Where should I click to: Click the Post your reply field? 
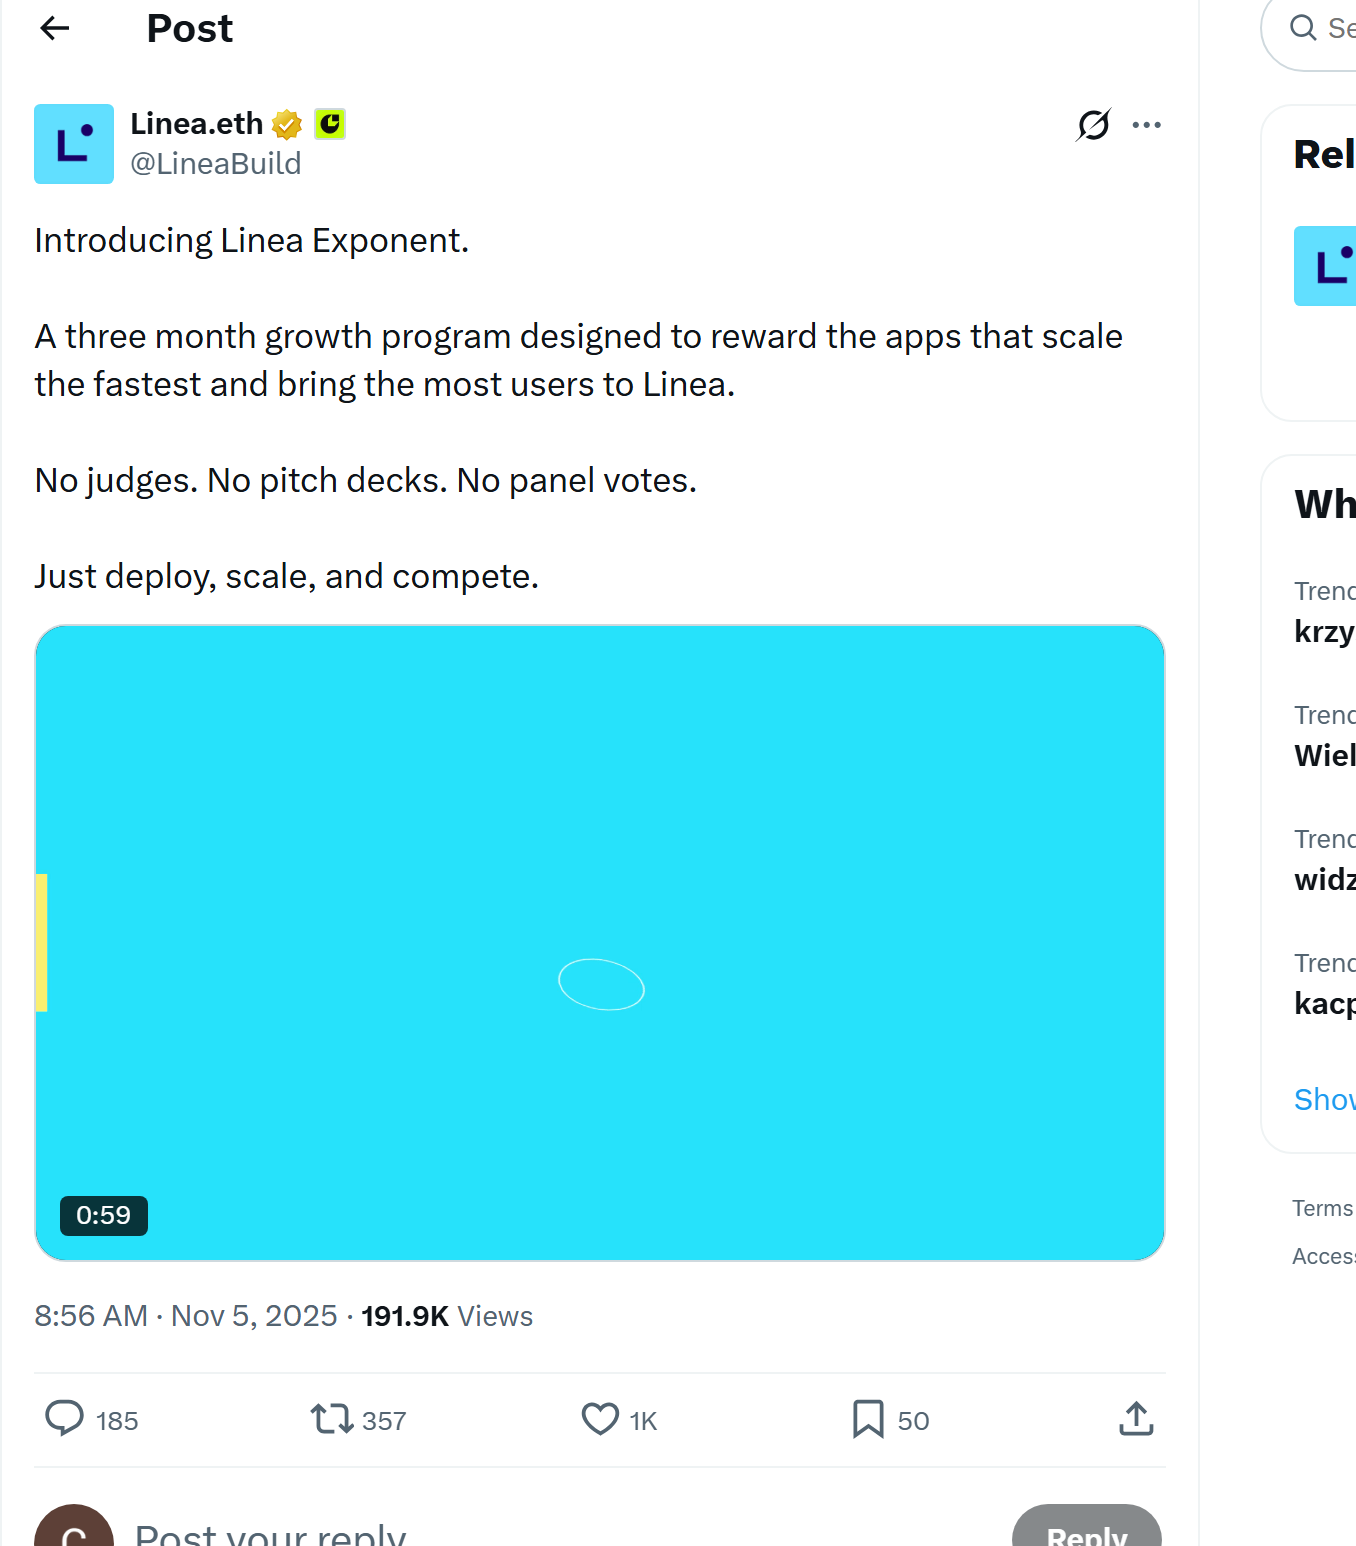pos(270,1534)
